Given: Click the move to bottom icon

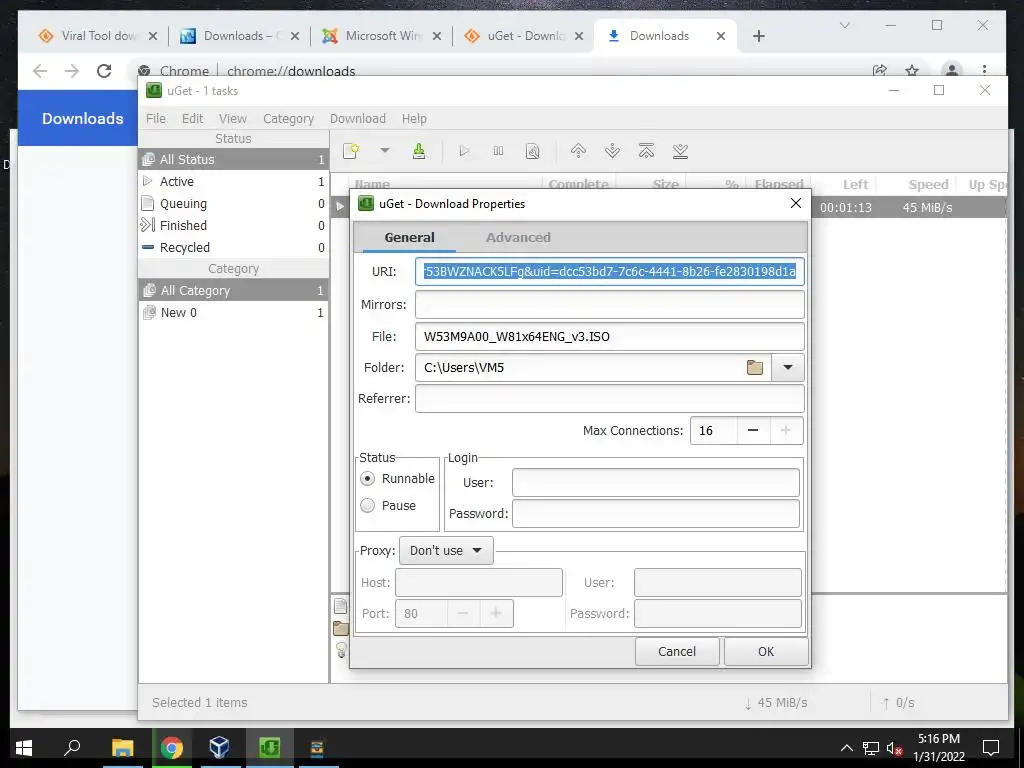Looking at the screenshot, I should pyautogui.click(x=680, y=151).
